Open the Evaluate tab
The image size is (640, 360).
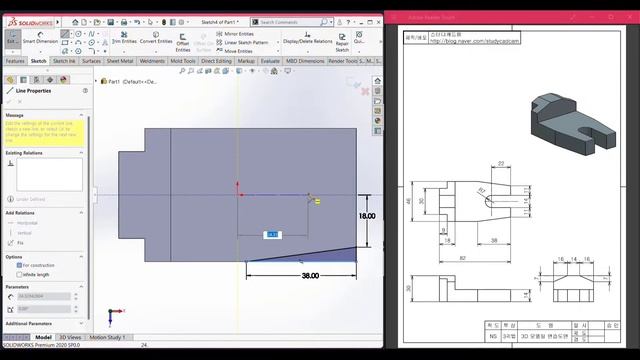270,61
